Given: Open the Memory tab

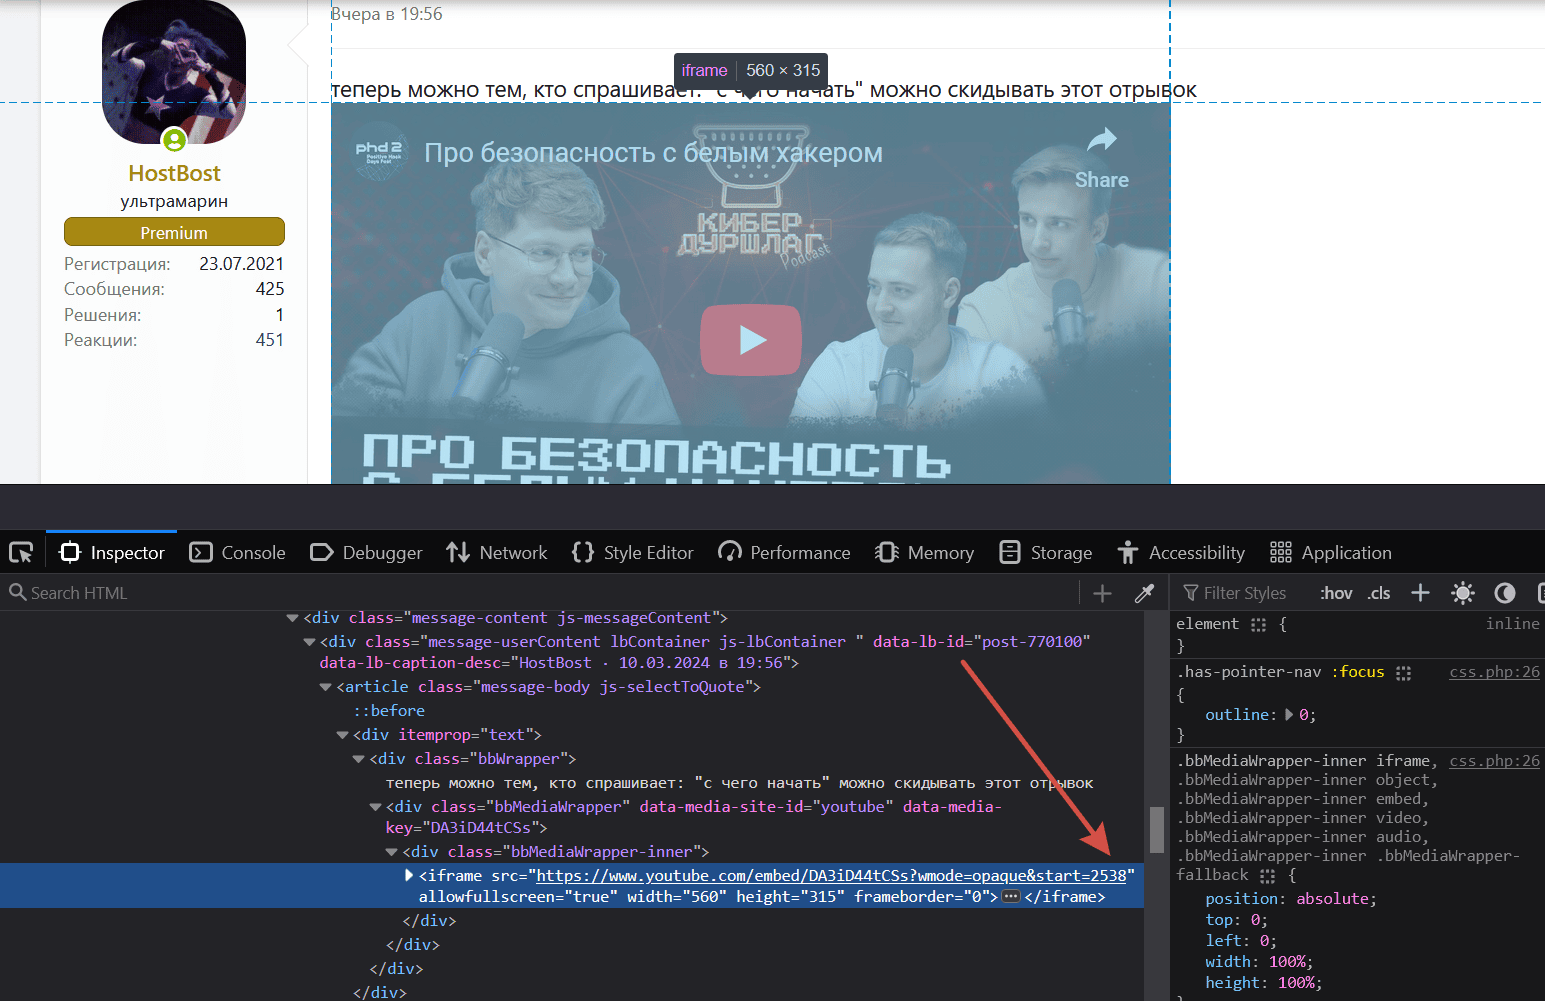Looking at the screenshot, I should click(x=924, y=553).
